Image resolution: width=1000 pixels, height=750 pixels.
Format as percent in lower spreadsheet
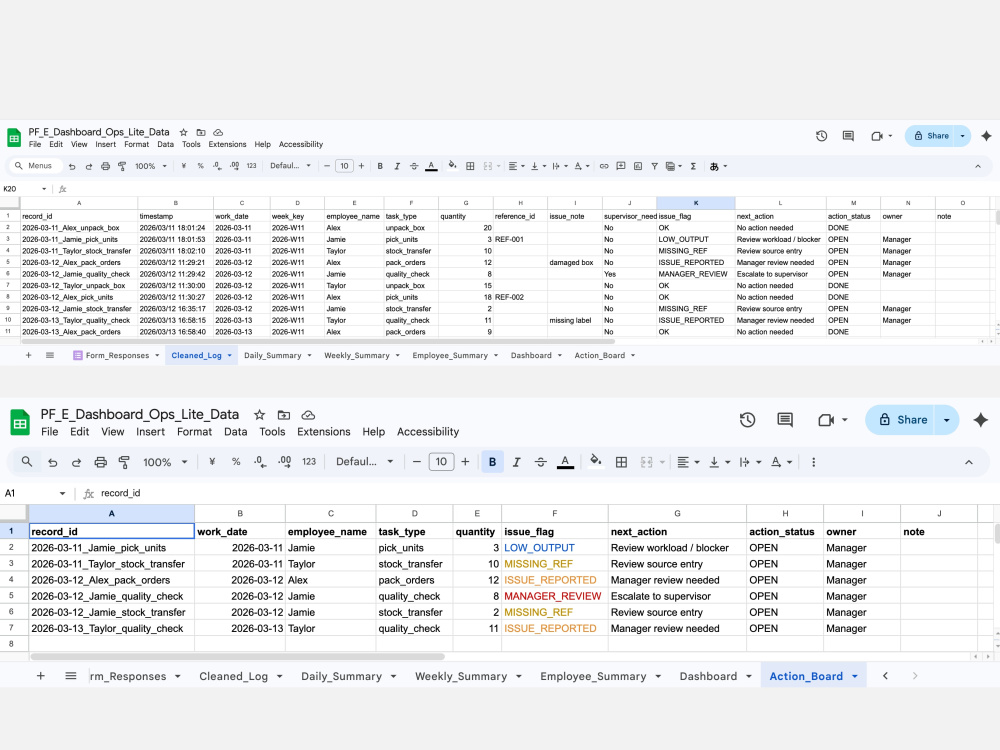point(236,462)
